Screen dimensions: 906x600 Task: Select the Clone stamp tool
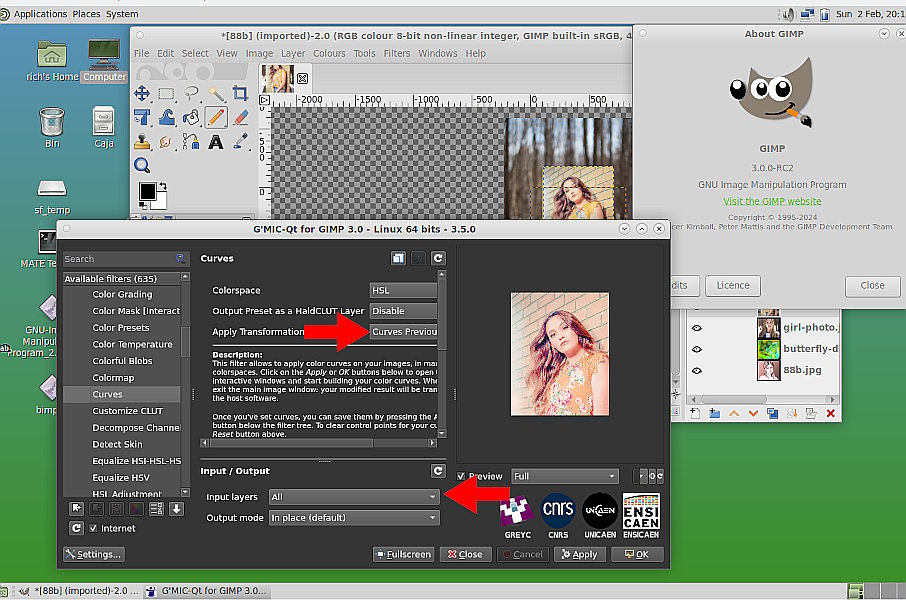tap(142, 141)
